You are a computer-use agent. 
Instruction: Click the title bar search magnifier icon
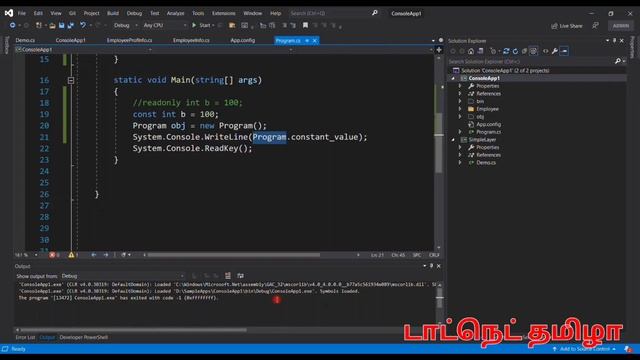(375, 13)
